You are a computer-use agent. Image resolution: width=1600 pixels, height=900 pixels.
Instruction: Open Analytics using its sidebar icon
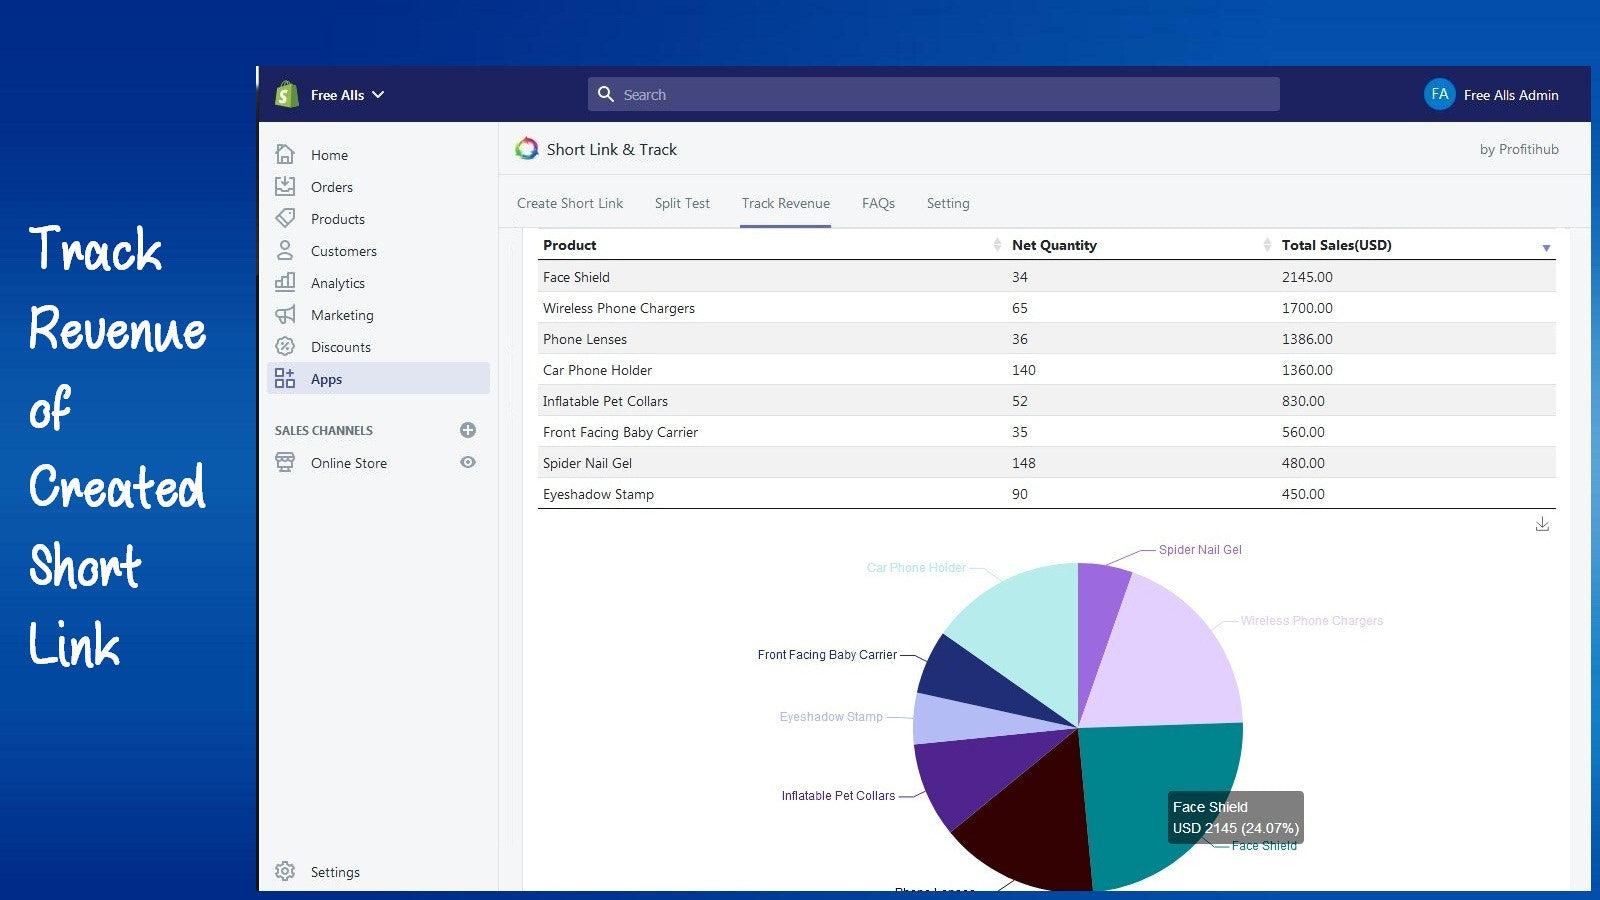(x=285, y=283)
